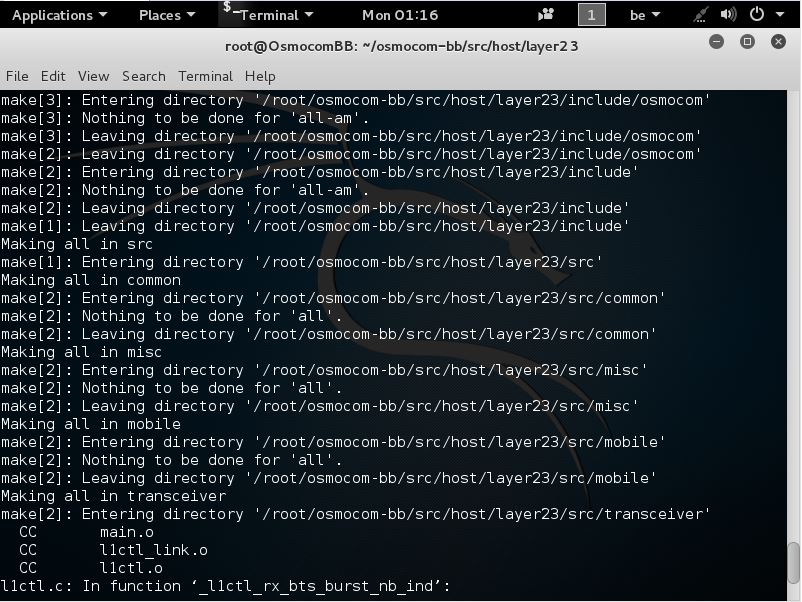Click the volume speaker icon

pyautogui.click(x=728, y=14)
